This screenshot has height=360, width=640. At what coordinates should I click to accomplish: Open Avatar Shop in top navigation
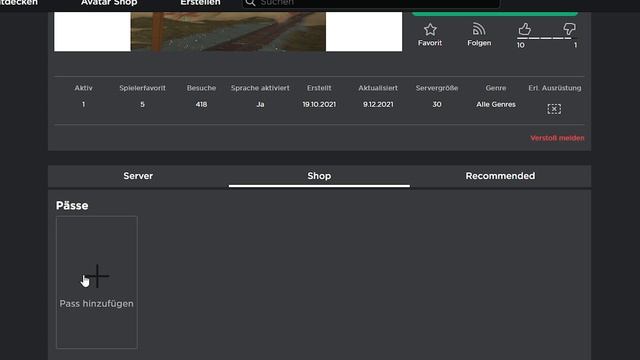109,3
